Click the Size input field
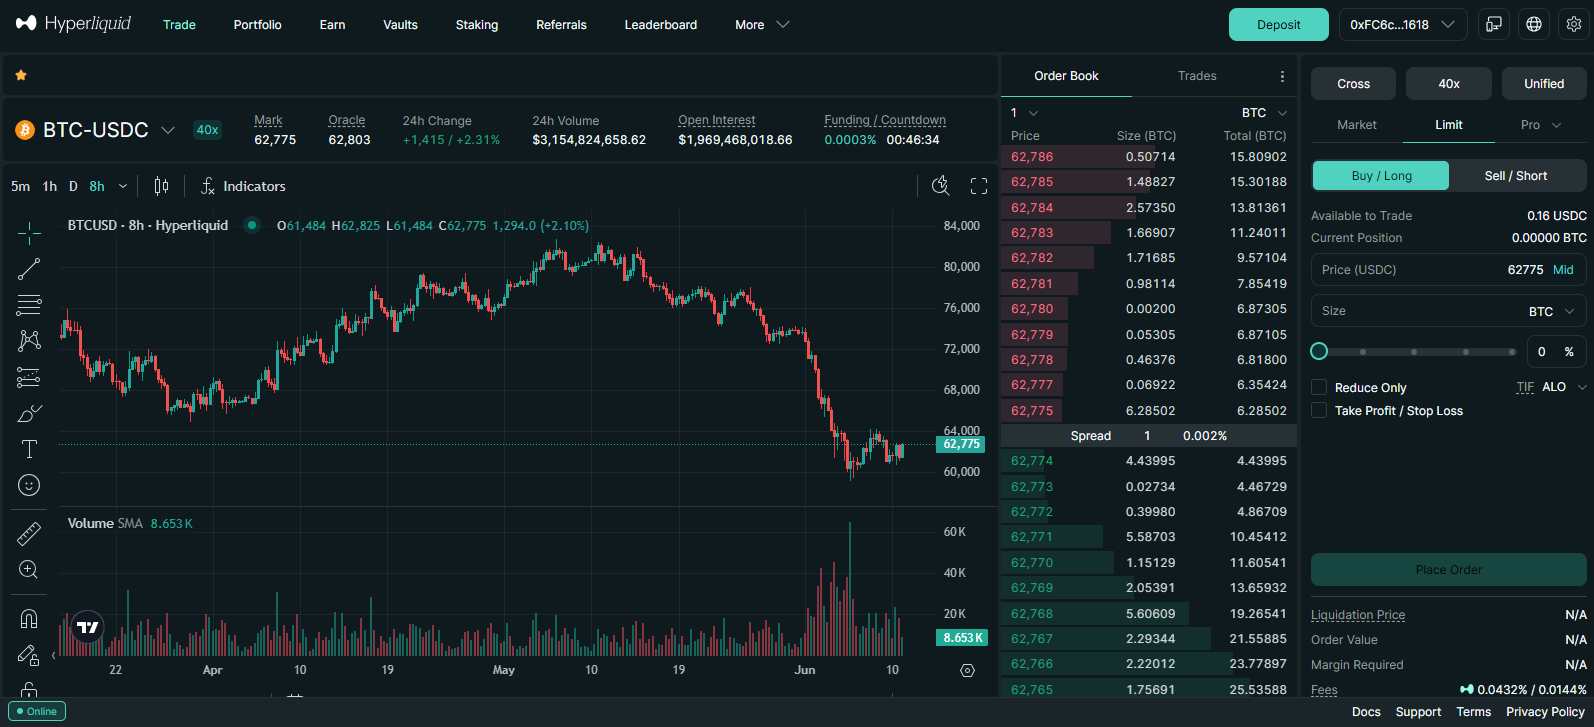Image resolution: width=1594 pixels, height=727 pixels. click(x=1449, y=311)
